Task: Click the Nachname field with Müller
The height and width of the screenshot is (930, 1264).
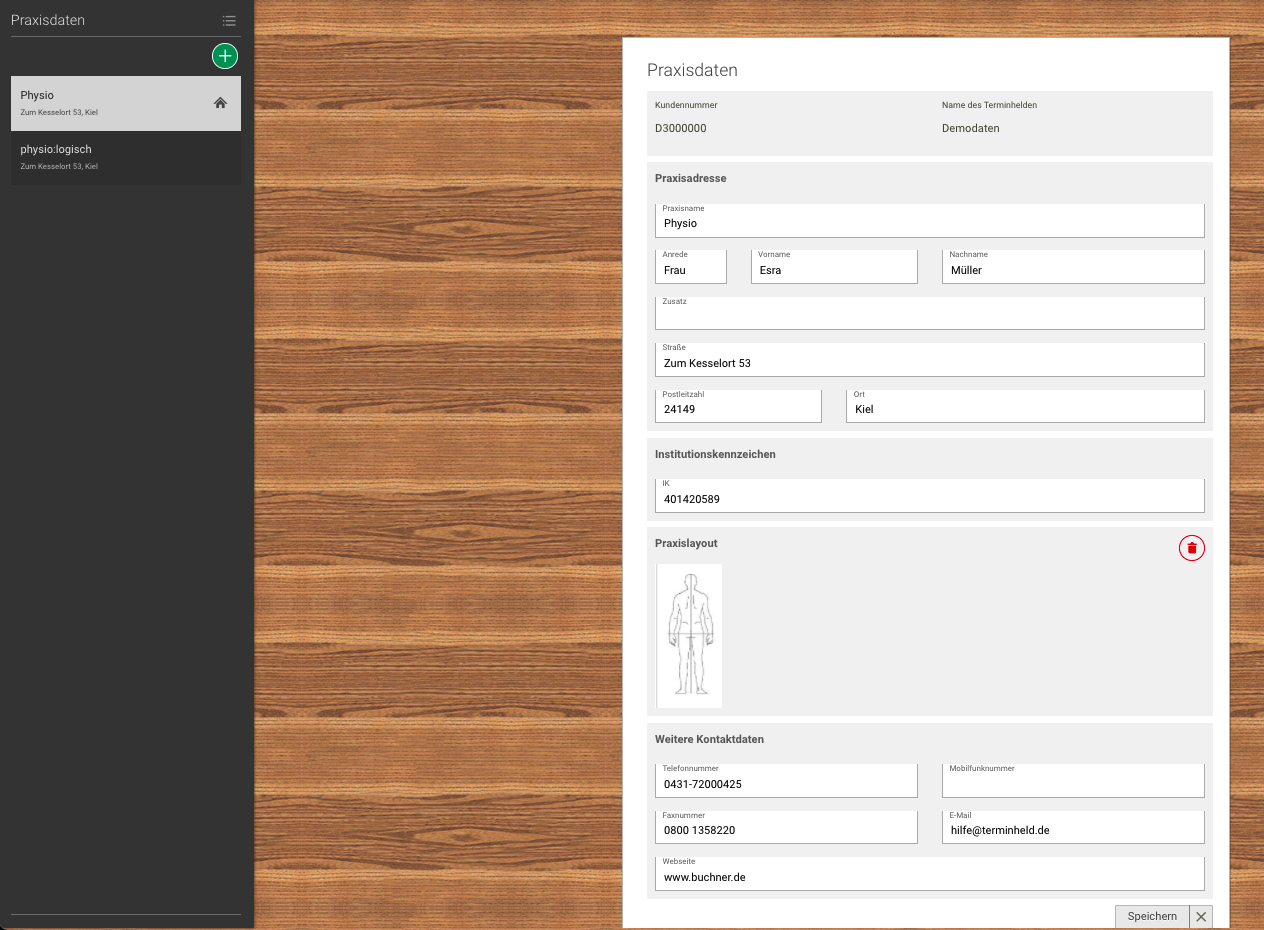Action: coord(1073,269)
